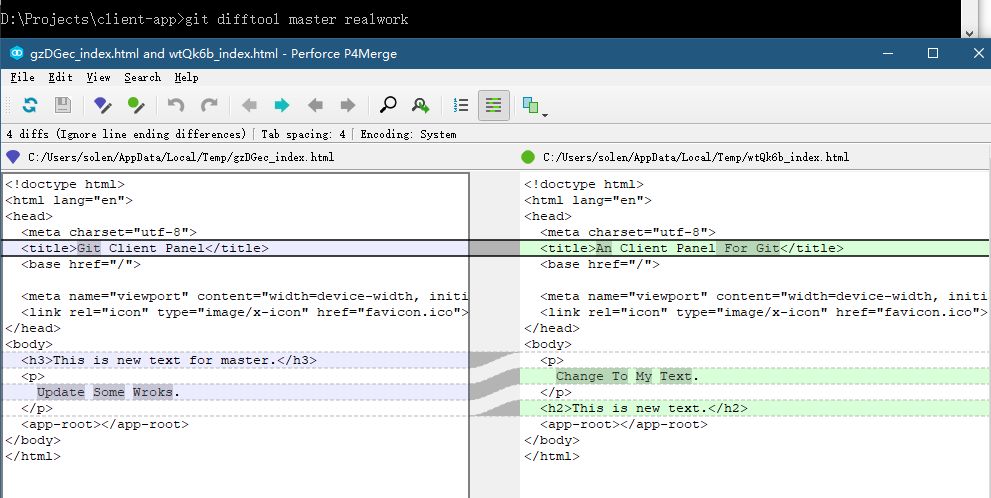991x498 pixels.
Task: Click green circle icon by right file path
Action: [x=528, y=157]
